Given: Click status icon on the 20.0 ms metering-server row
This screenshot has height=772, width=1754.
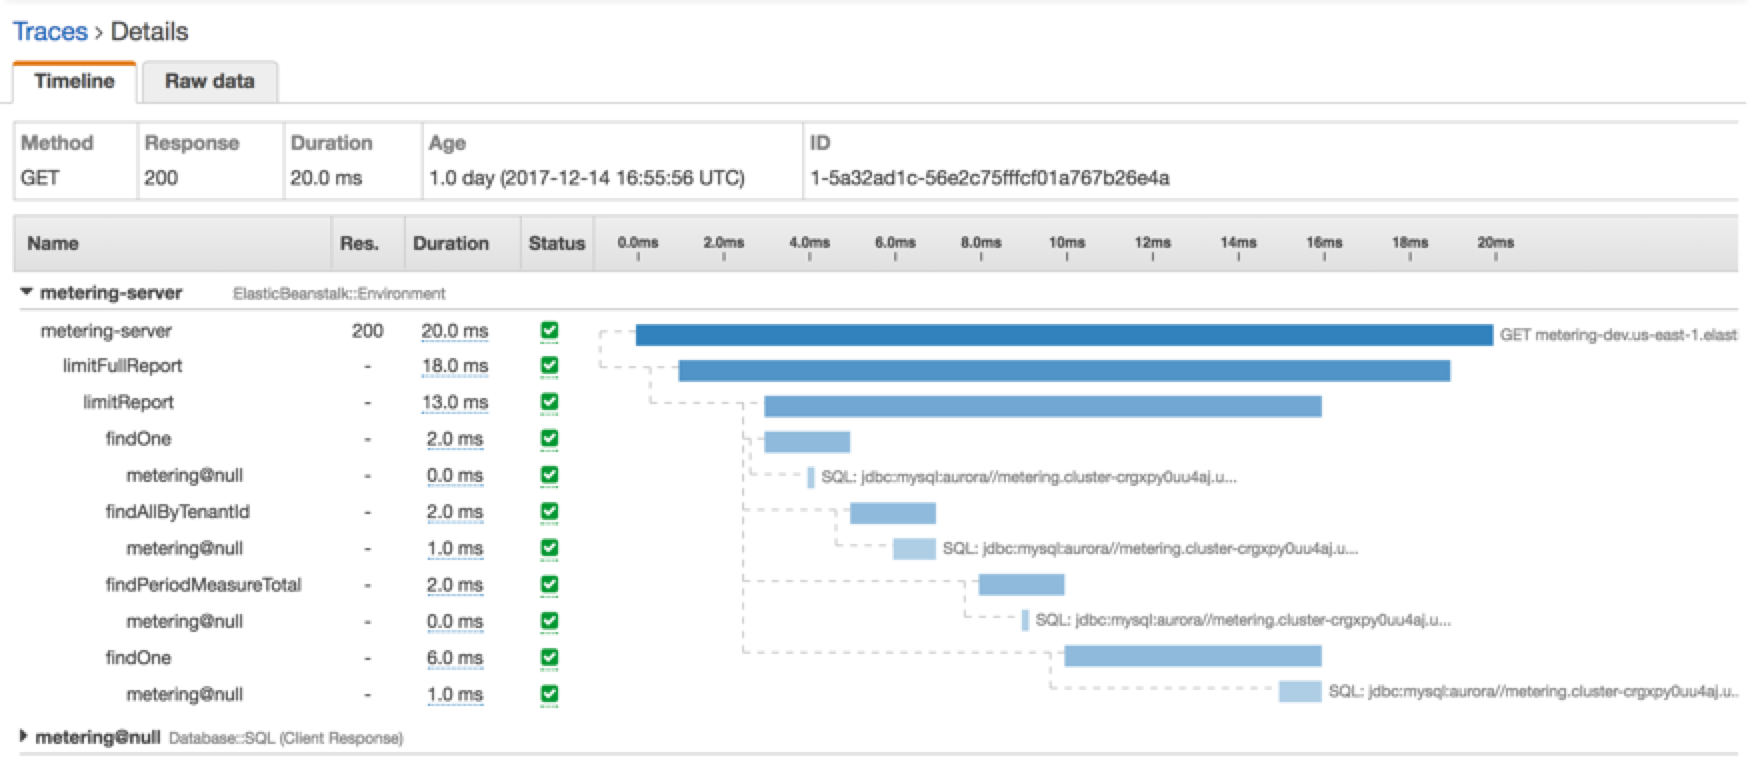Looking at the screenshot, I should [549, 330].
